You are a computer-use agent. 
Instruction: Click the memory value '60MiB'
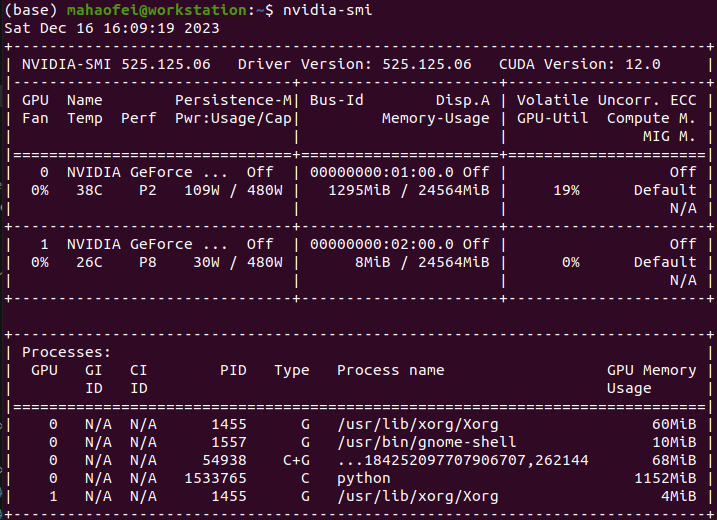click(x=674, y=424)
